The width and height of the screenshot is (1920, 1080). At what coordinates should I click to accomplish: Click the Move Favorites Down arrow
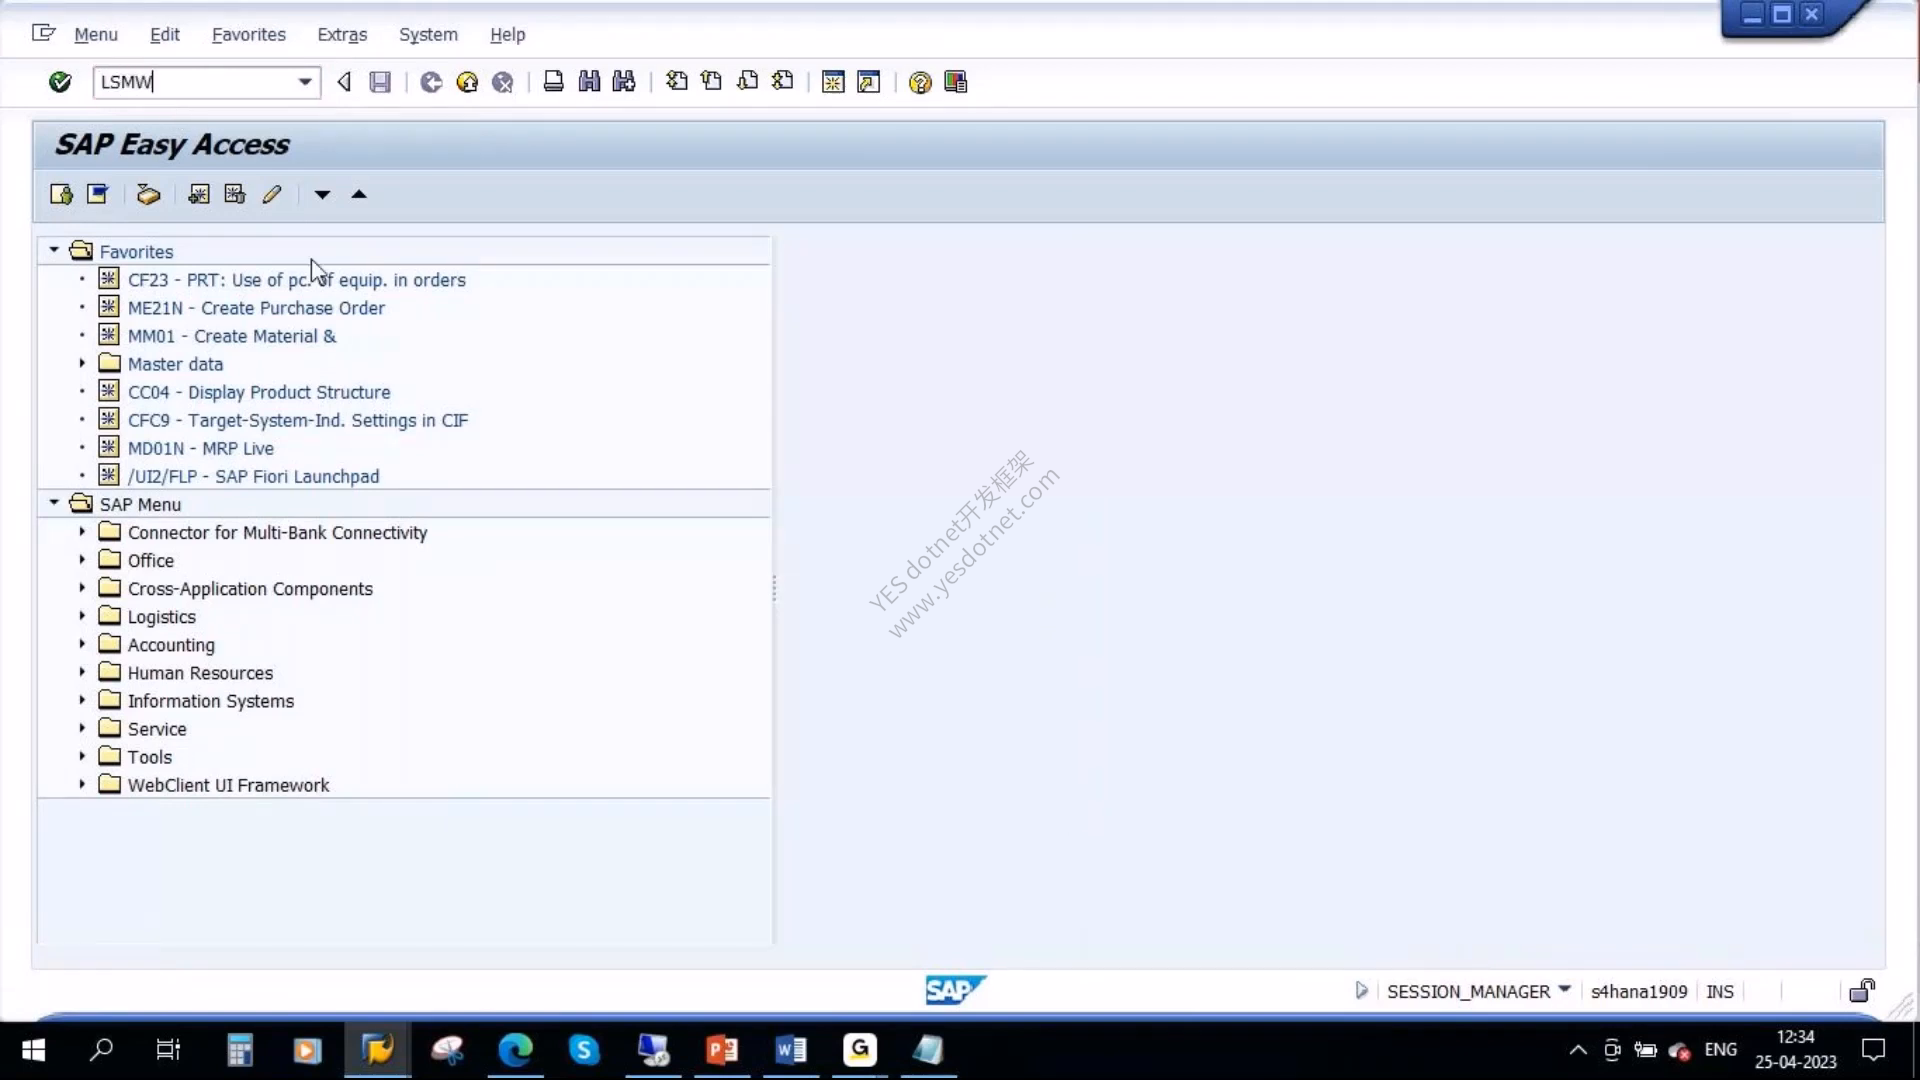click(x=322, y=195)
